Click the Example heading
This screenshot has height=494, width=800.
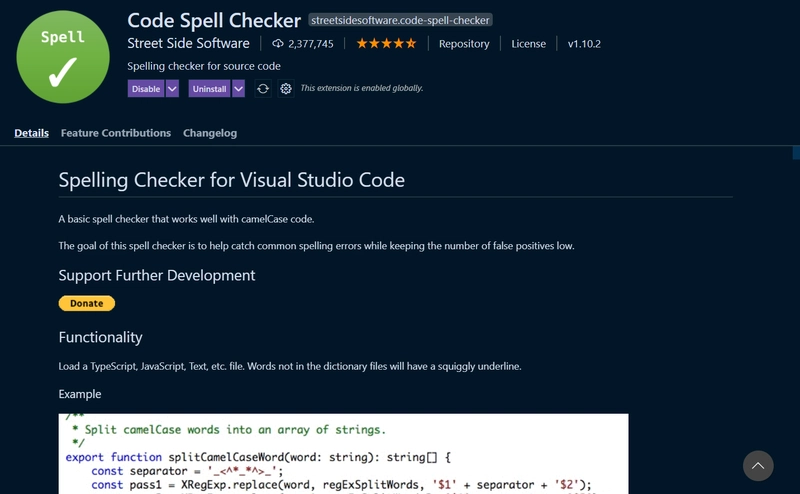click(80, 394)
